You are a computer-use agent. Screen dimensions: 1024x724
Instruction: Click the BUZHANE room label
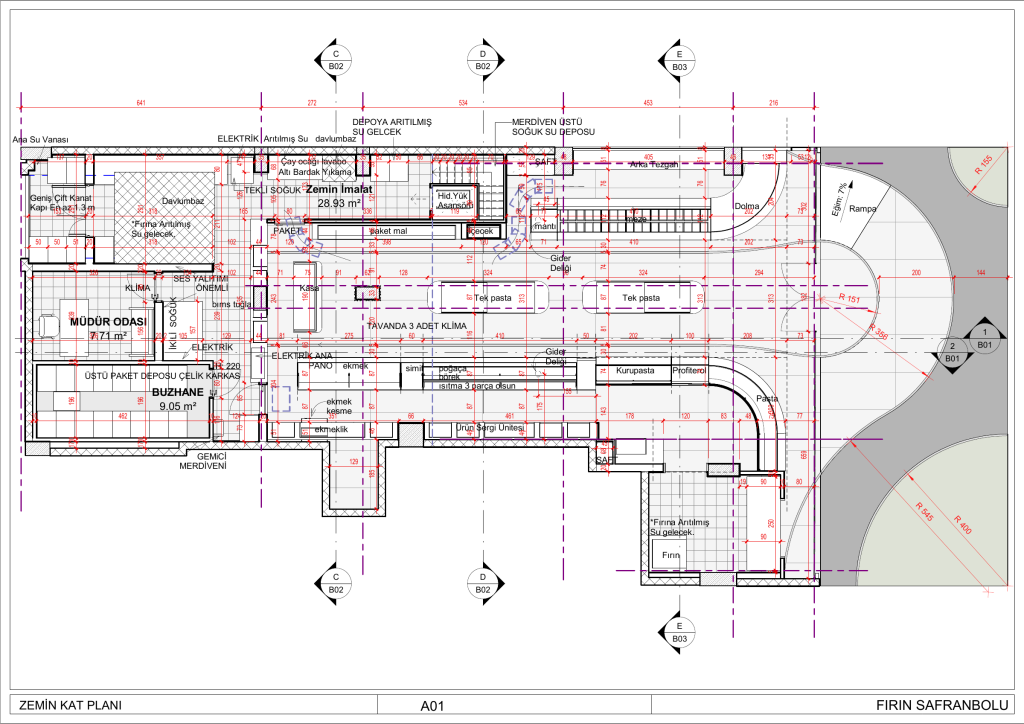[178, 392]
